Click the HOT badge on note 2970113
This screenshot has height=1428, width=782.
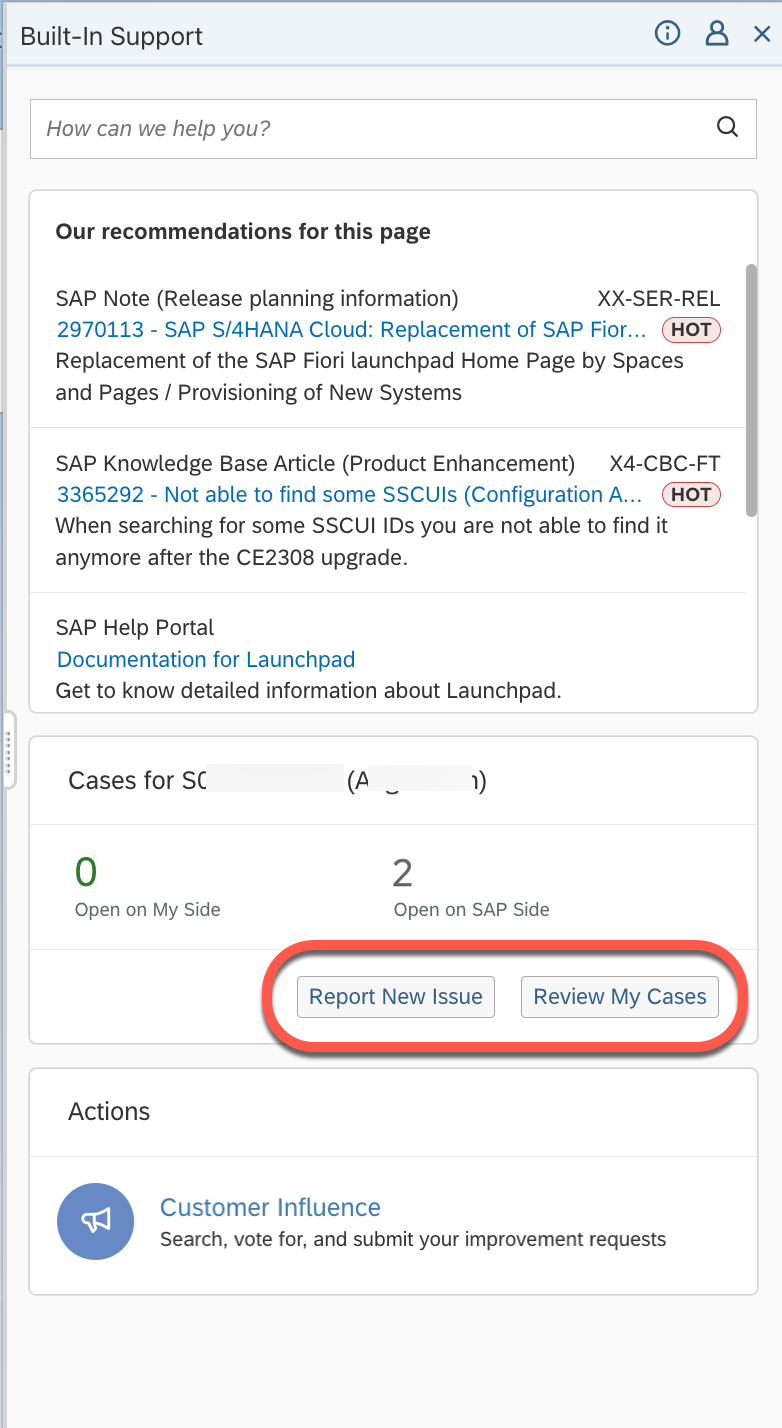pyautogui.click(x=691, y=330)
